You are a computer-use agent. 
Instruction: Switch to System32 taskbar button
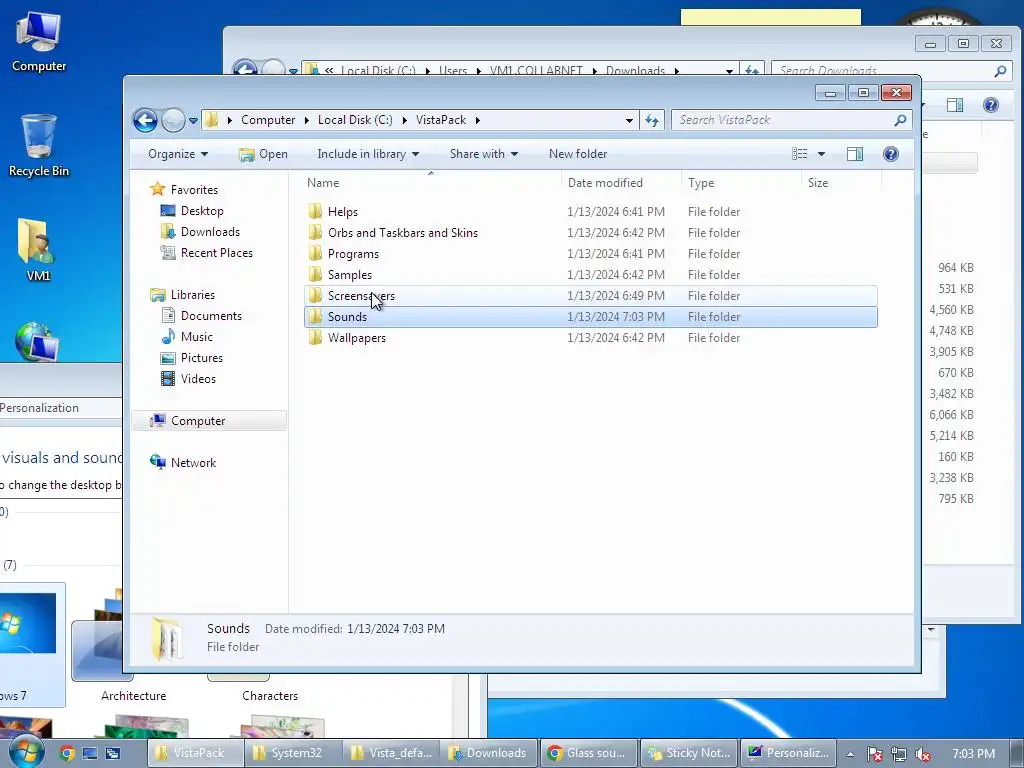tap(293, 753)
